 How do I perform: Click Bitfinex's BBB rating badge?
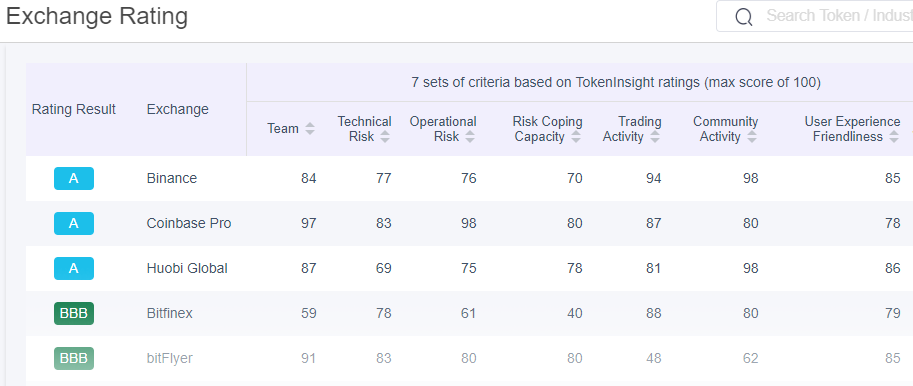[x=74, y=313]
